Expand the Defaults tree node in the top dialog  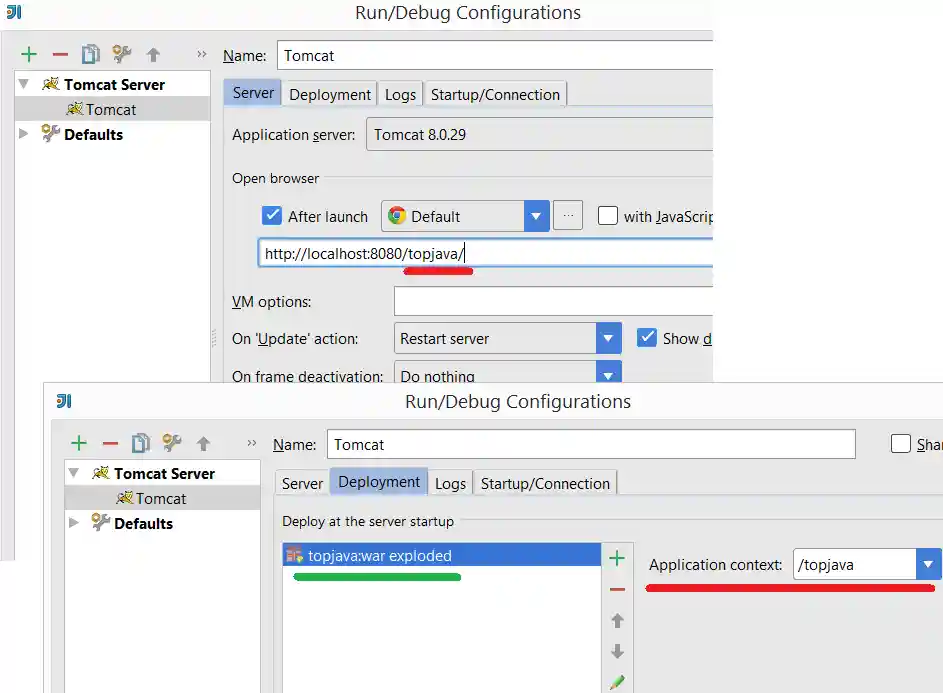tap(24, 134)
